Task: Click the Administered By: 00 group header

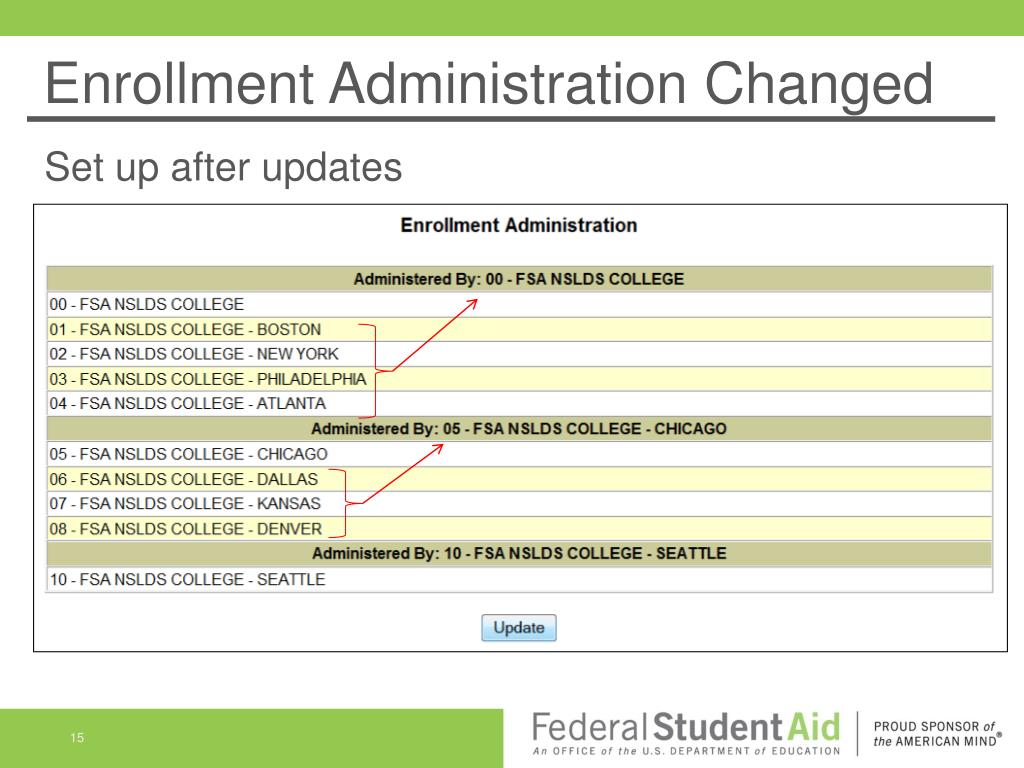Action: pos(520,279)
